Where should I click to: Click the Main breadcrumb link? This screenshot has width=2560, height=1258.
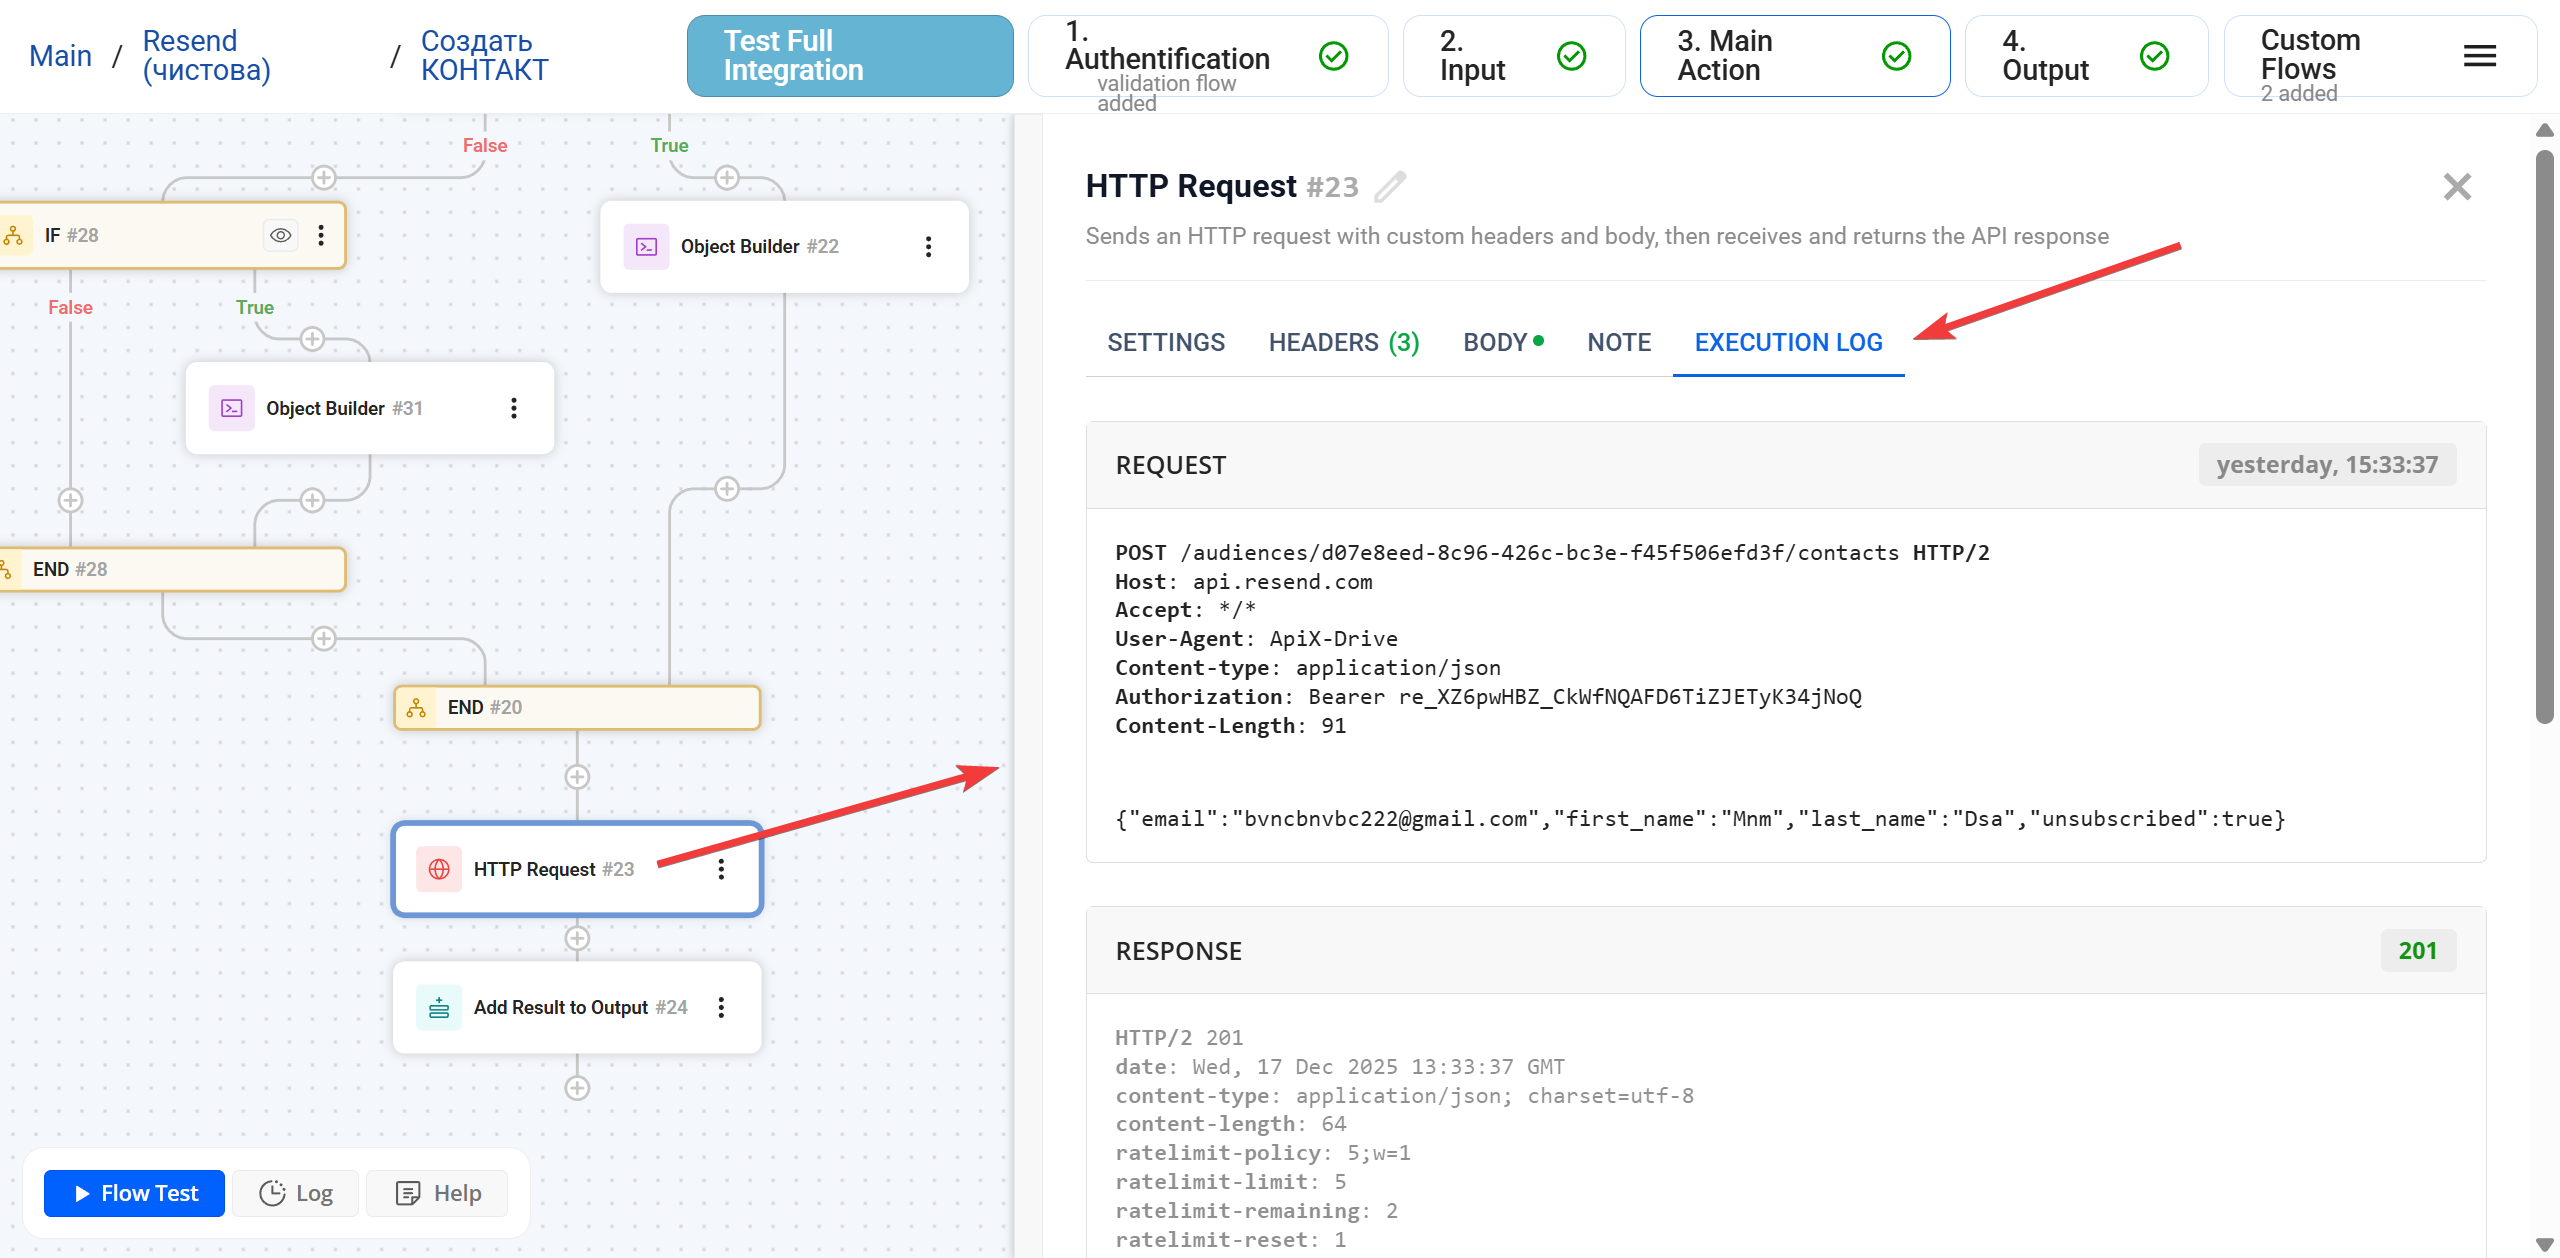point(59,56)
